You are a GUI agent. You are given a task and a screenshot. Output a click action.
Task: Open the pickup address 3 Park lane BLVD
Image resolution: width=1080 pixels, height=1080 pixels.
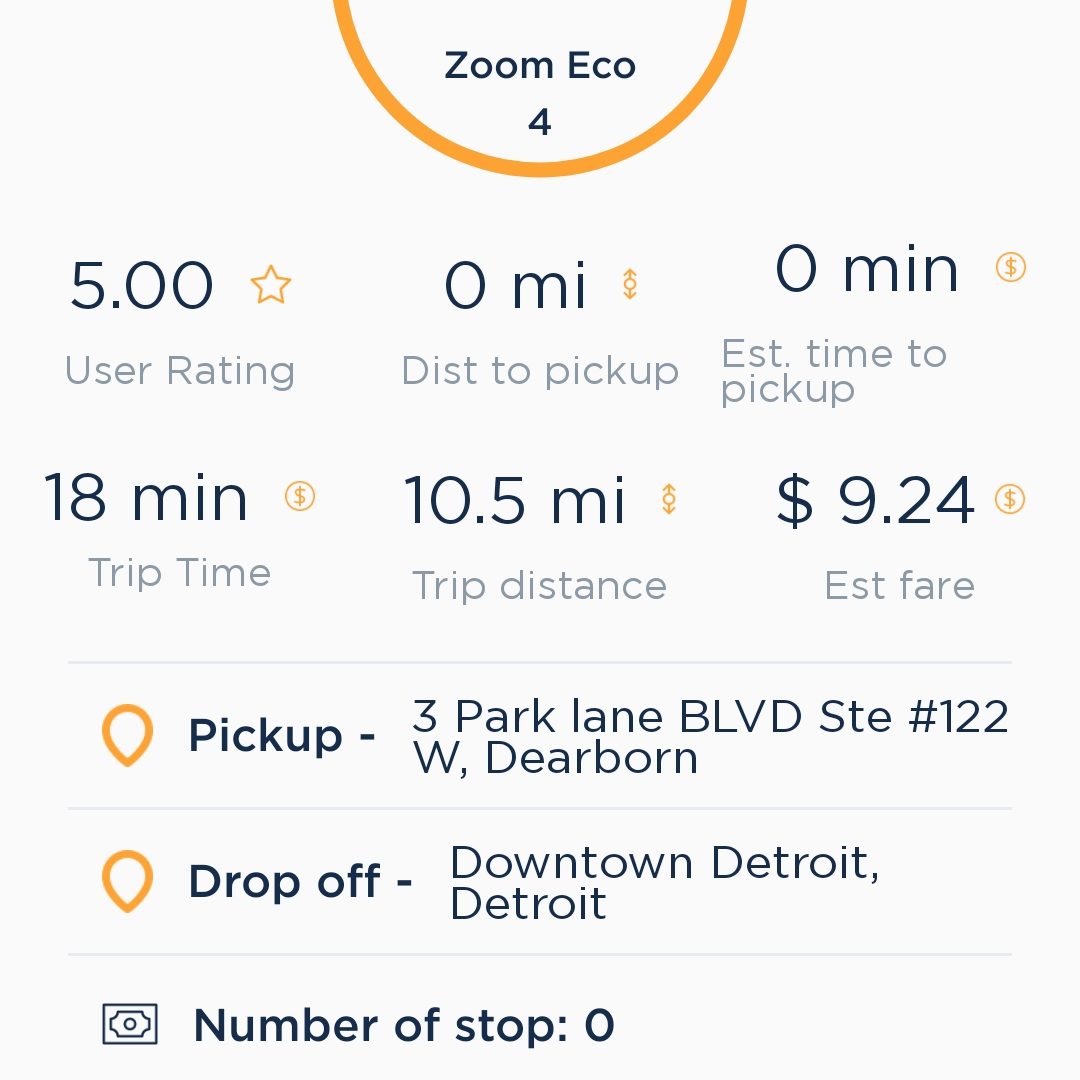point(710,736)
